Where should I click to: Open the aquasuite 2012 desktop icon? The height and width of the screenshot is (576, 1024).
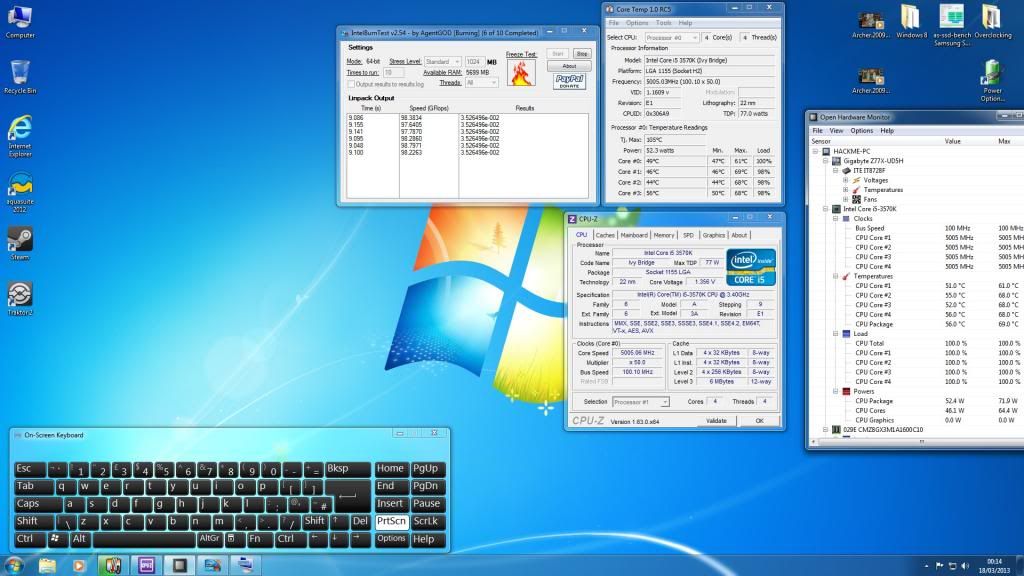[x=20, y=192]
